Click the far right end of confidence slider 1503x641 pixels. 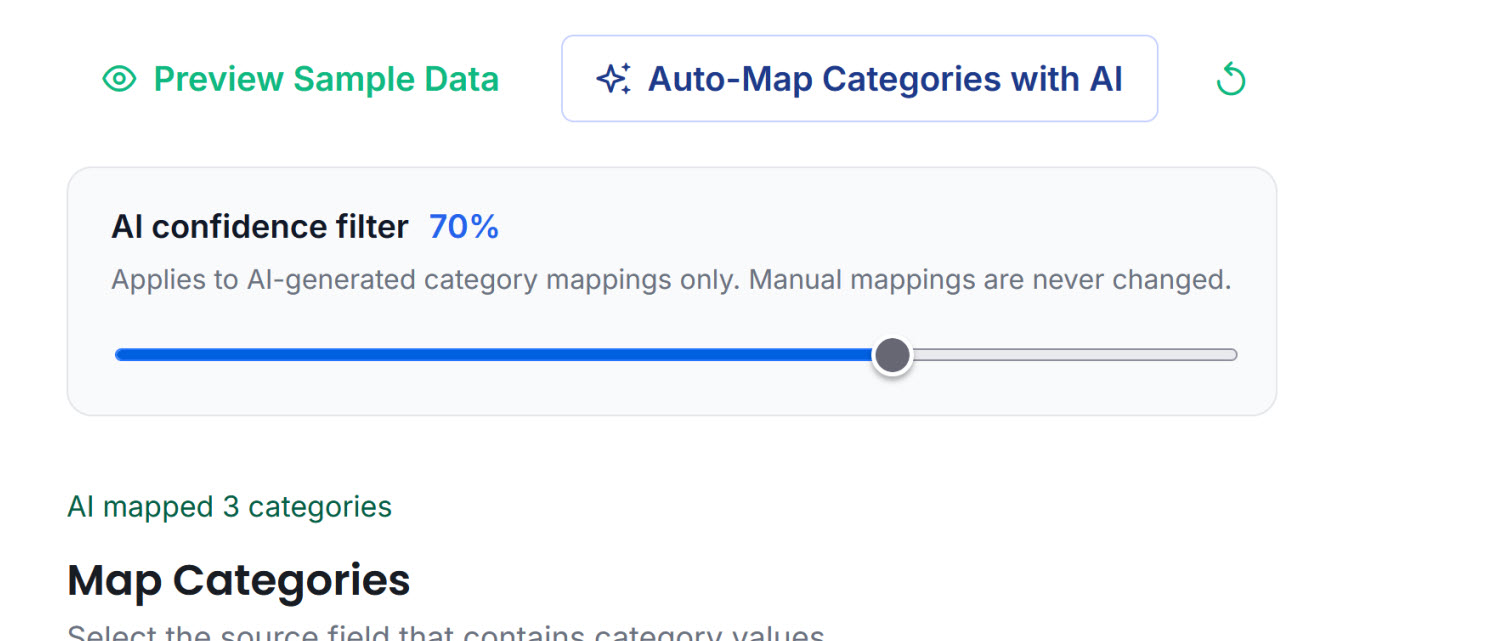(x=1234, y=354)
